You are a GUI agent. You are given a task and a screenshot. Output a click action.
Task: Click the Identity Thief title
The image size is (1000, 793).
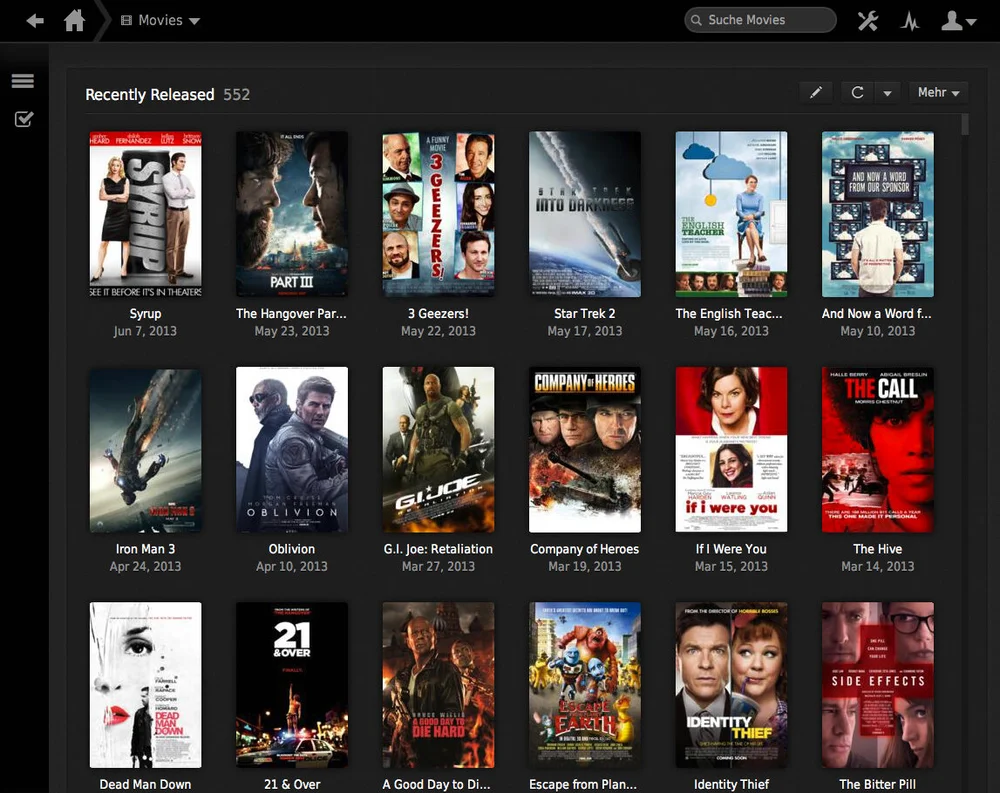click(x=732, y=785)
